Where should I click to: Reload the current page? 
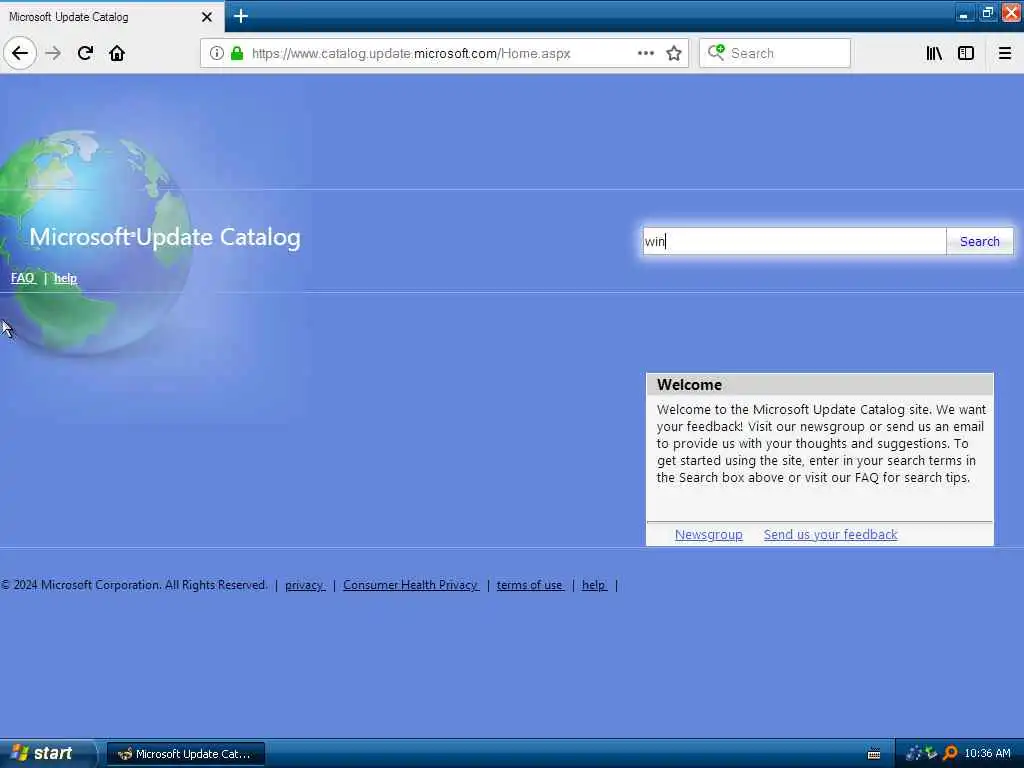85,53
